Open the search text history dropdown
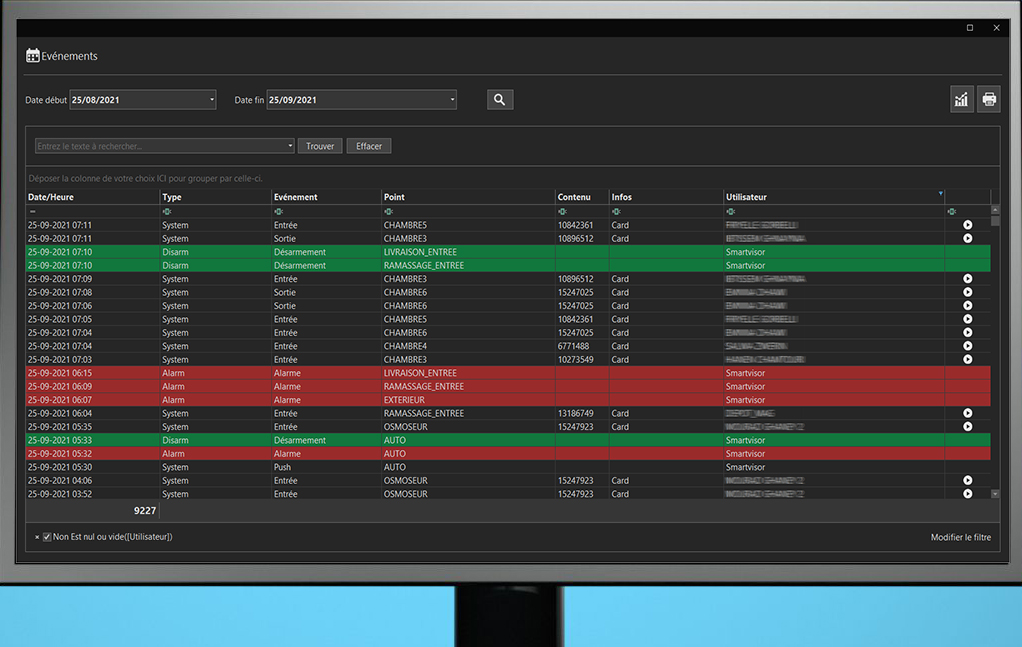The width and height of the screenshot is (1022, 647). click(x=290, y=146)
